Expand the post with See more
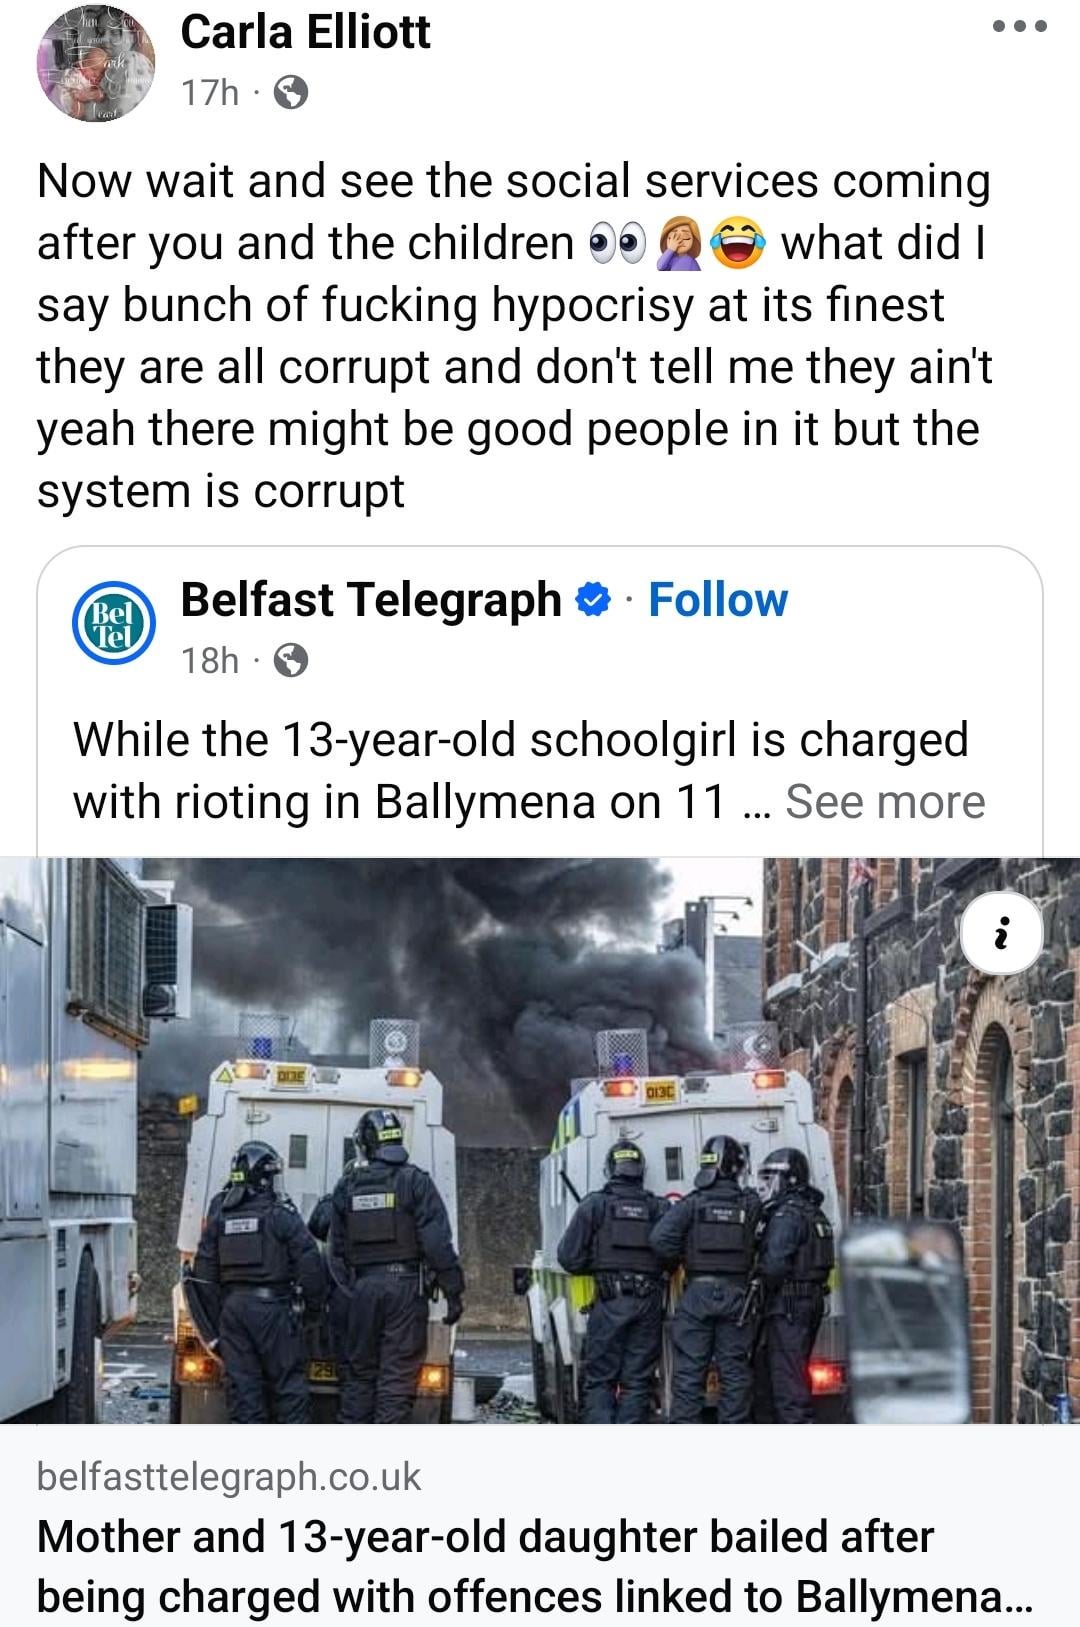 click(885, 801)
